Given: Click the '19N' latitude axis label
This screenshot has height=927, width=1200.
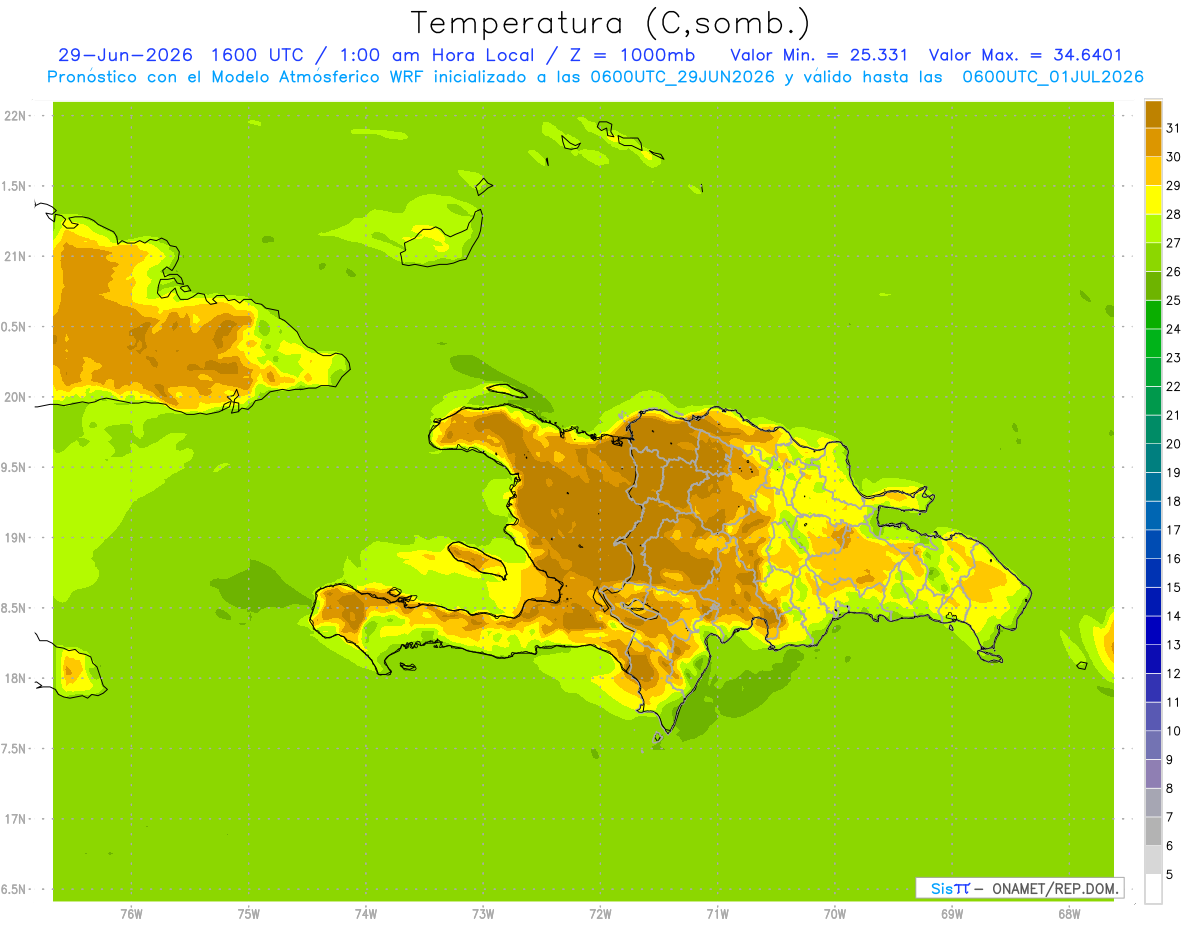Looking at the screenshot, I should [16, 538].
